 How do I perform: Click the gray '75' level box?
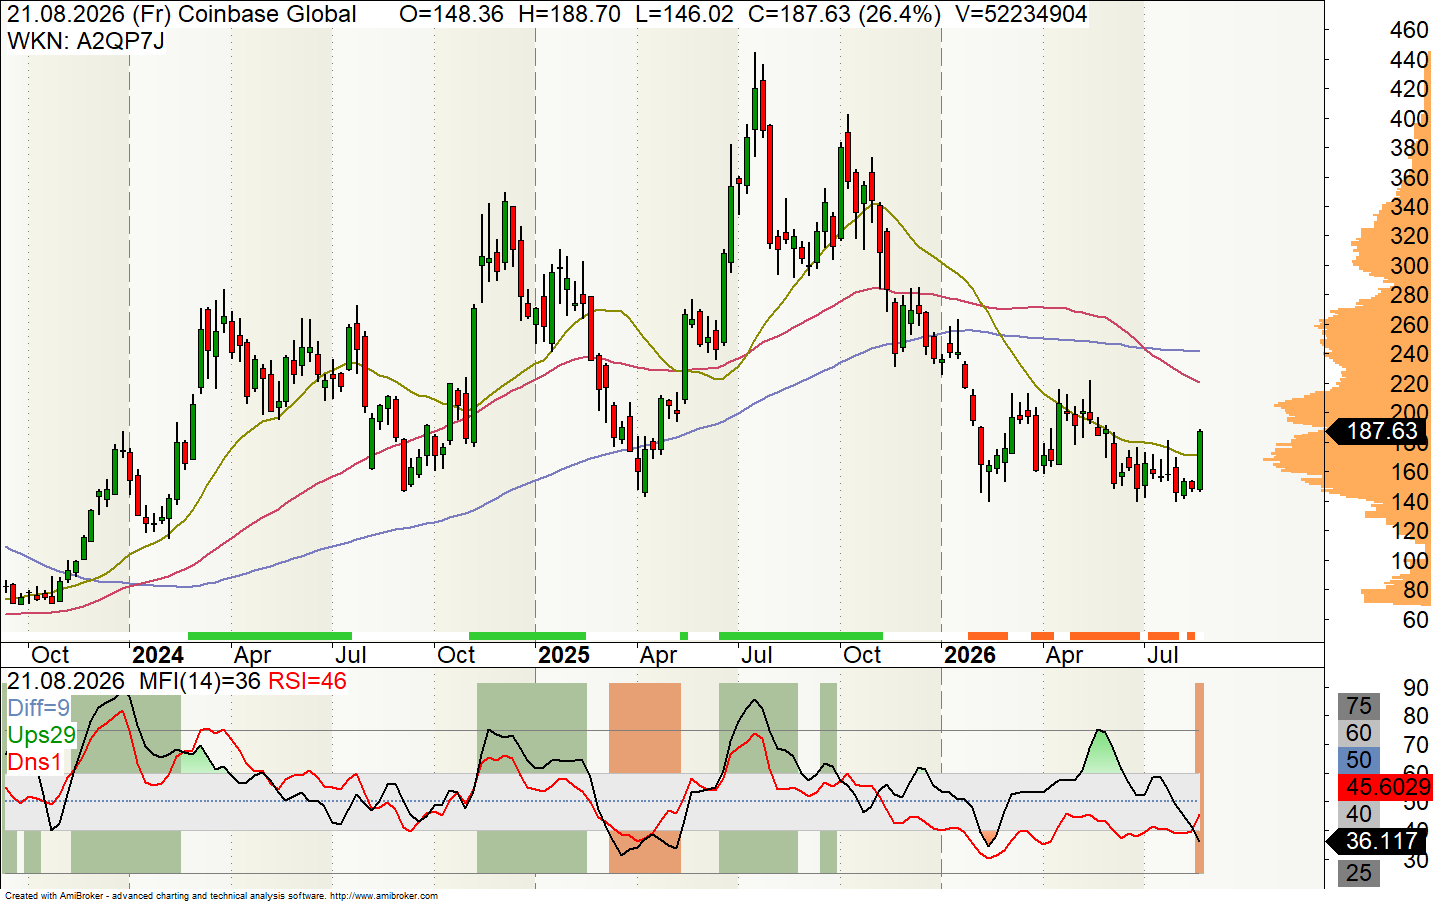click(x=1359, y=706)
